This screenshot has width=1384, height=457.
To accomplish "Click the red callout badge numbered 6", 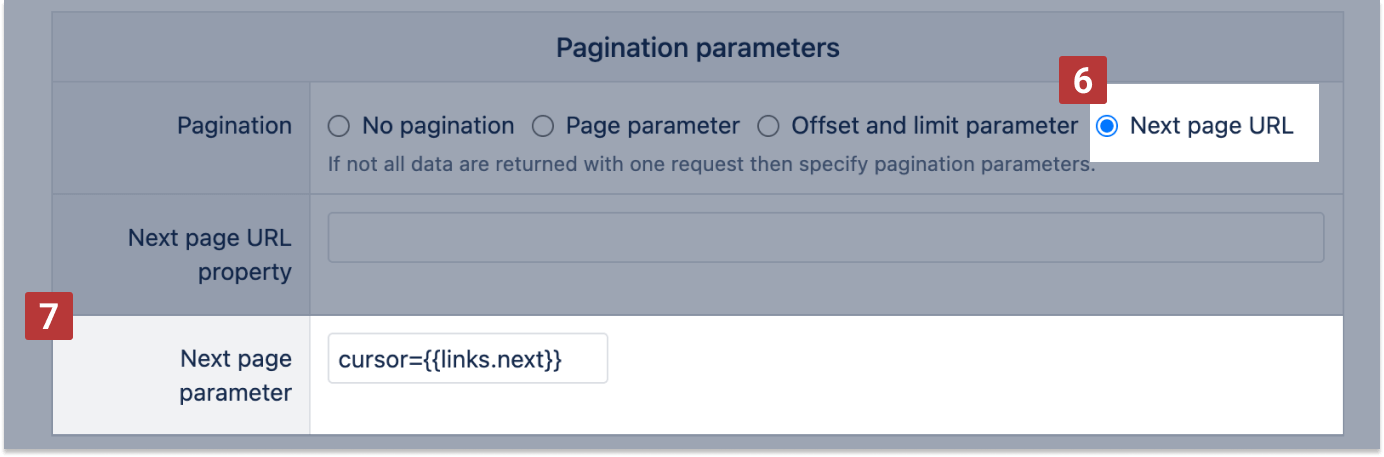I will tap(1082, 80).
